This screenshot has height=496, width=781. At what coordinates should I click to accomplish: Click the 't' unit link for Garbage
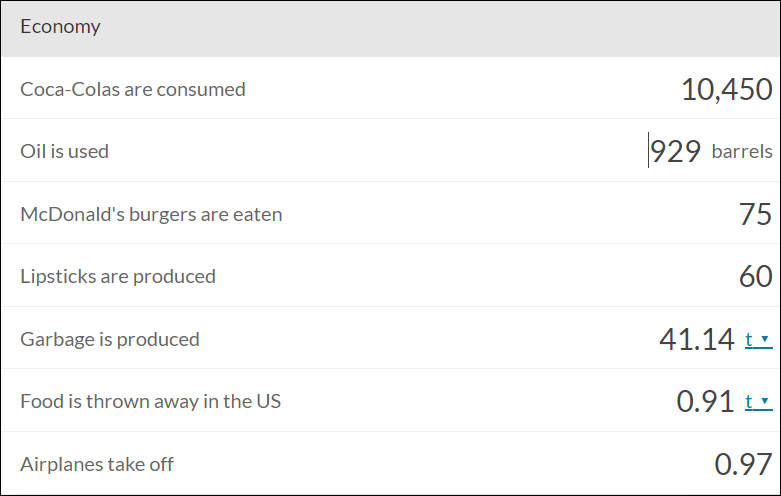coord(749,339)
